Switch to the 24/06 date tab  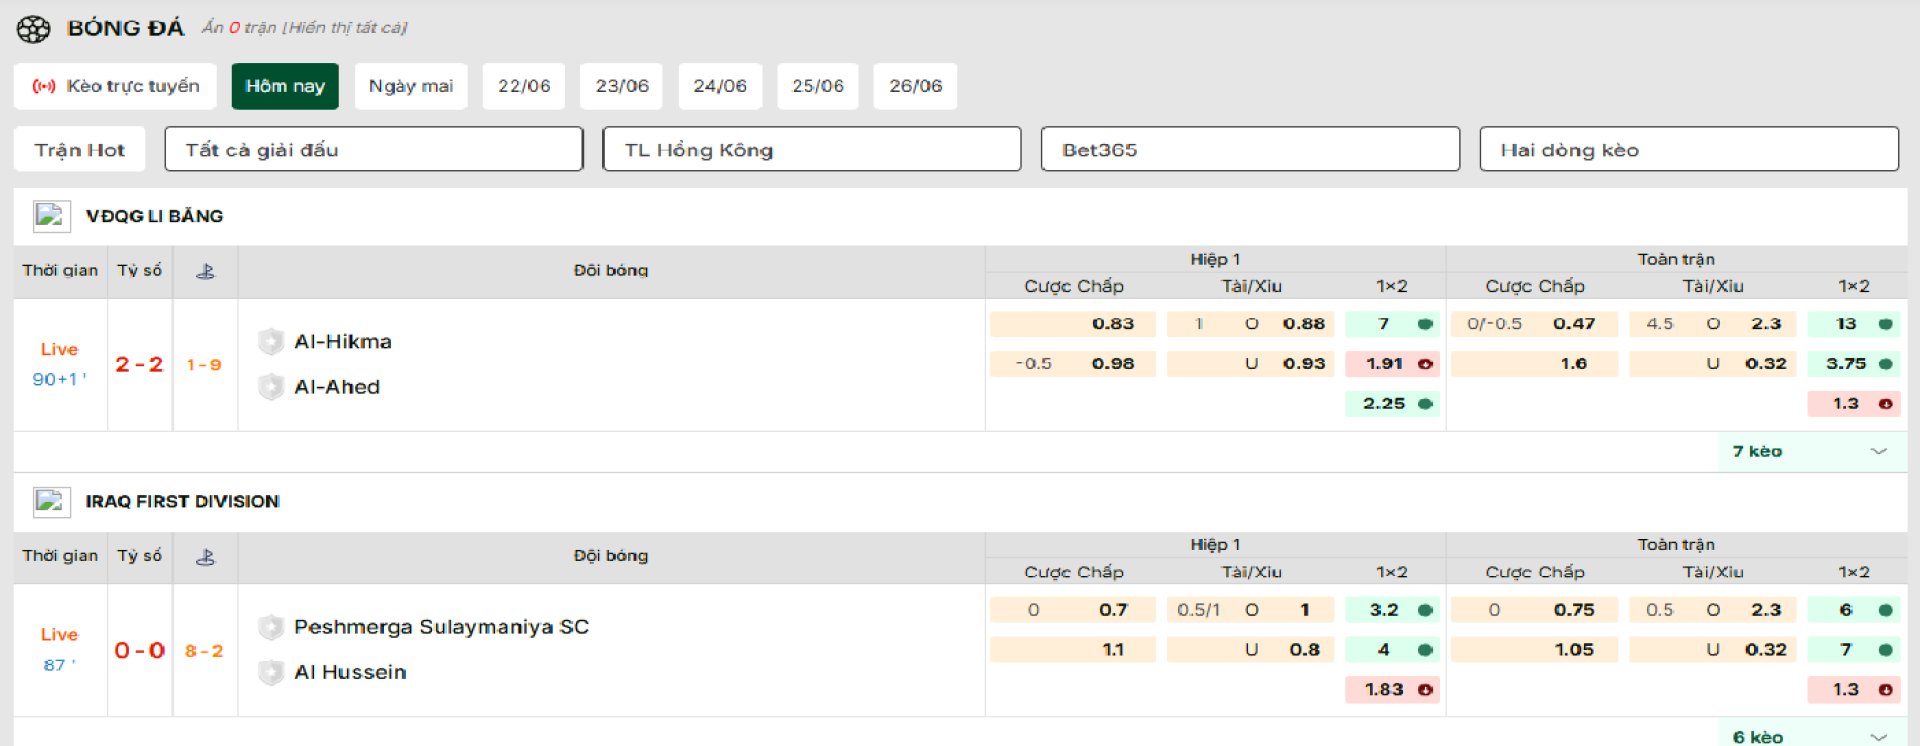720,86
